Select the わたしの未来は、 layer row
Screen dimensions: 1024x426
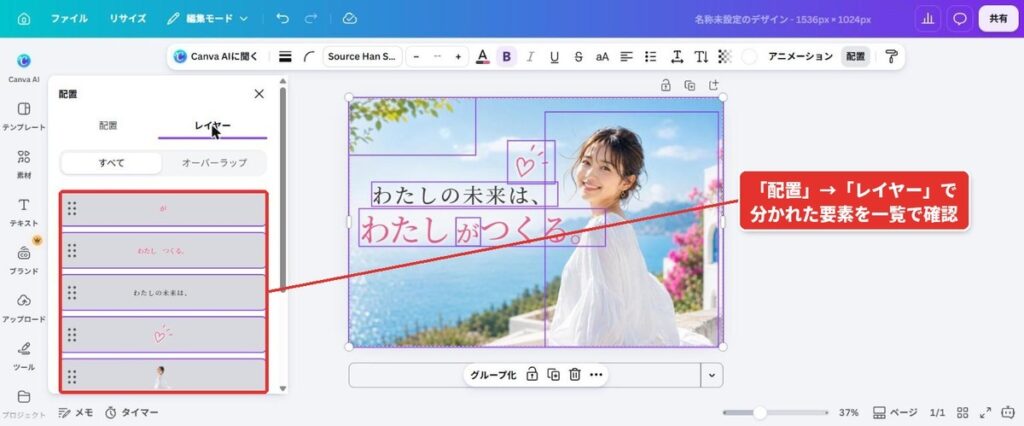163,293
